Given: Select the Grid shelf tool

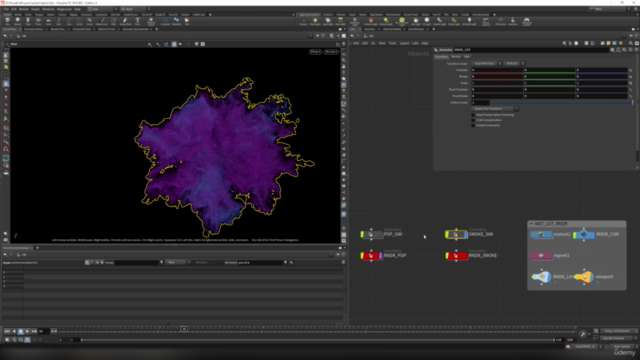Looking at the screenshot, I should [48, 21].
